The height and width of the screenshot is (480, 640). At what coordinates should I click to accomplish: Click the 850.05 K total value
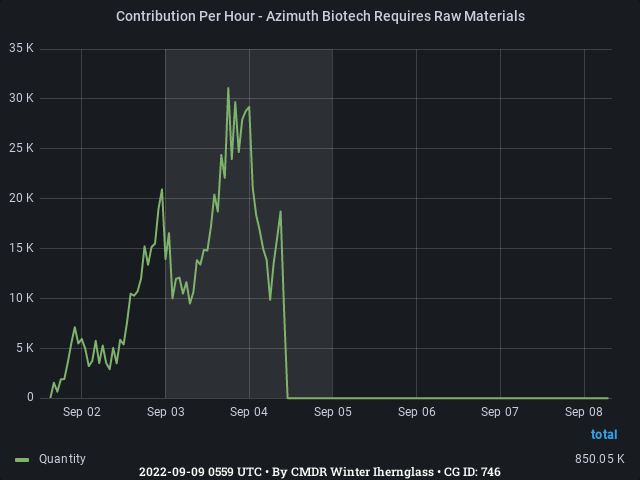pyautogui.click(x=600, y=459)
